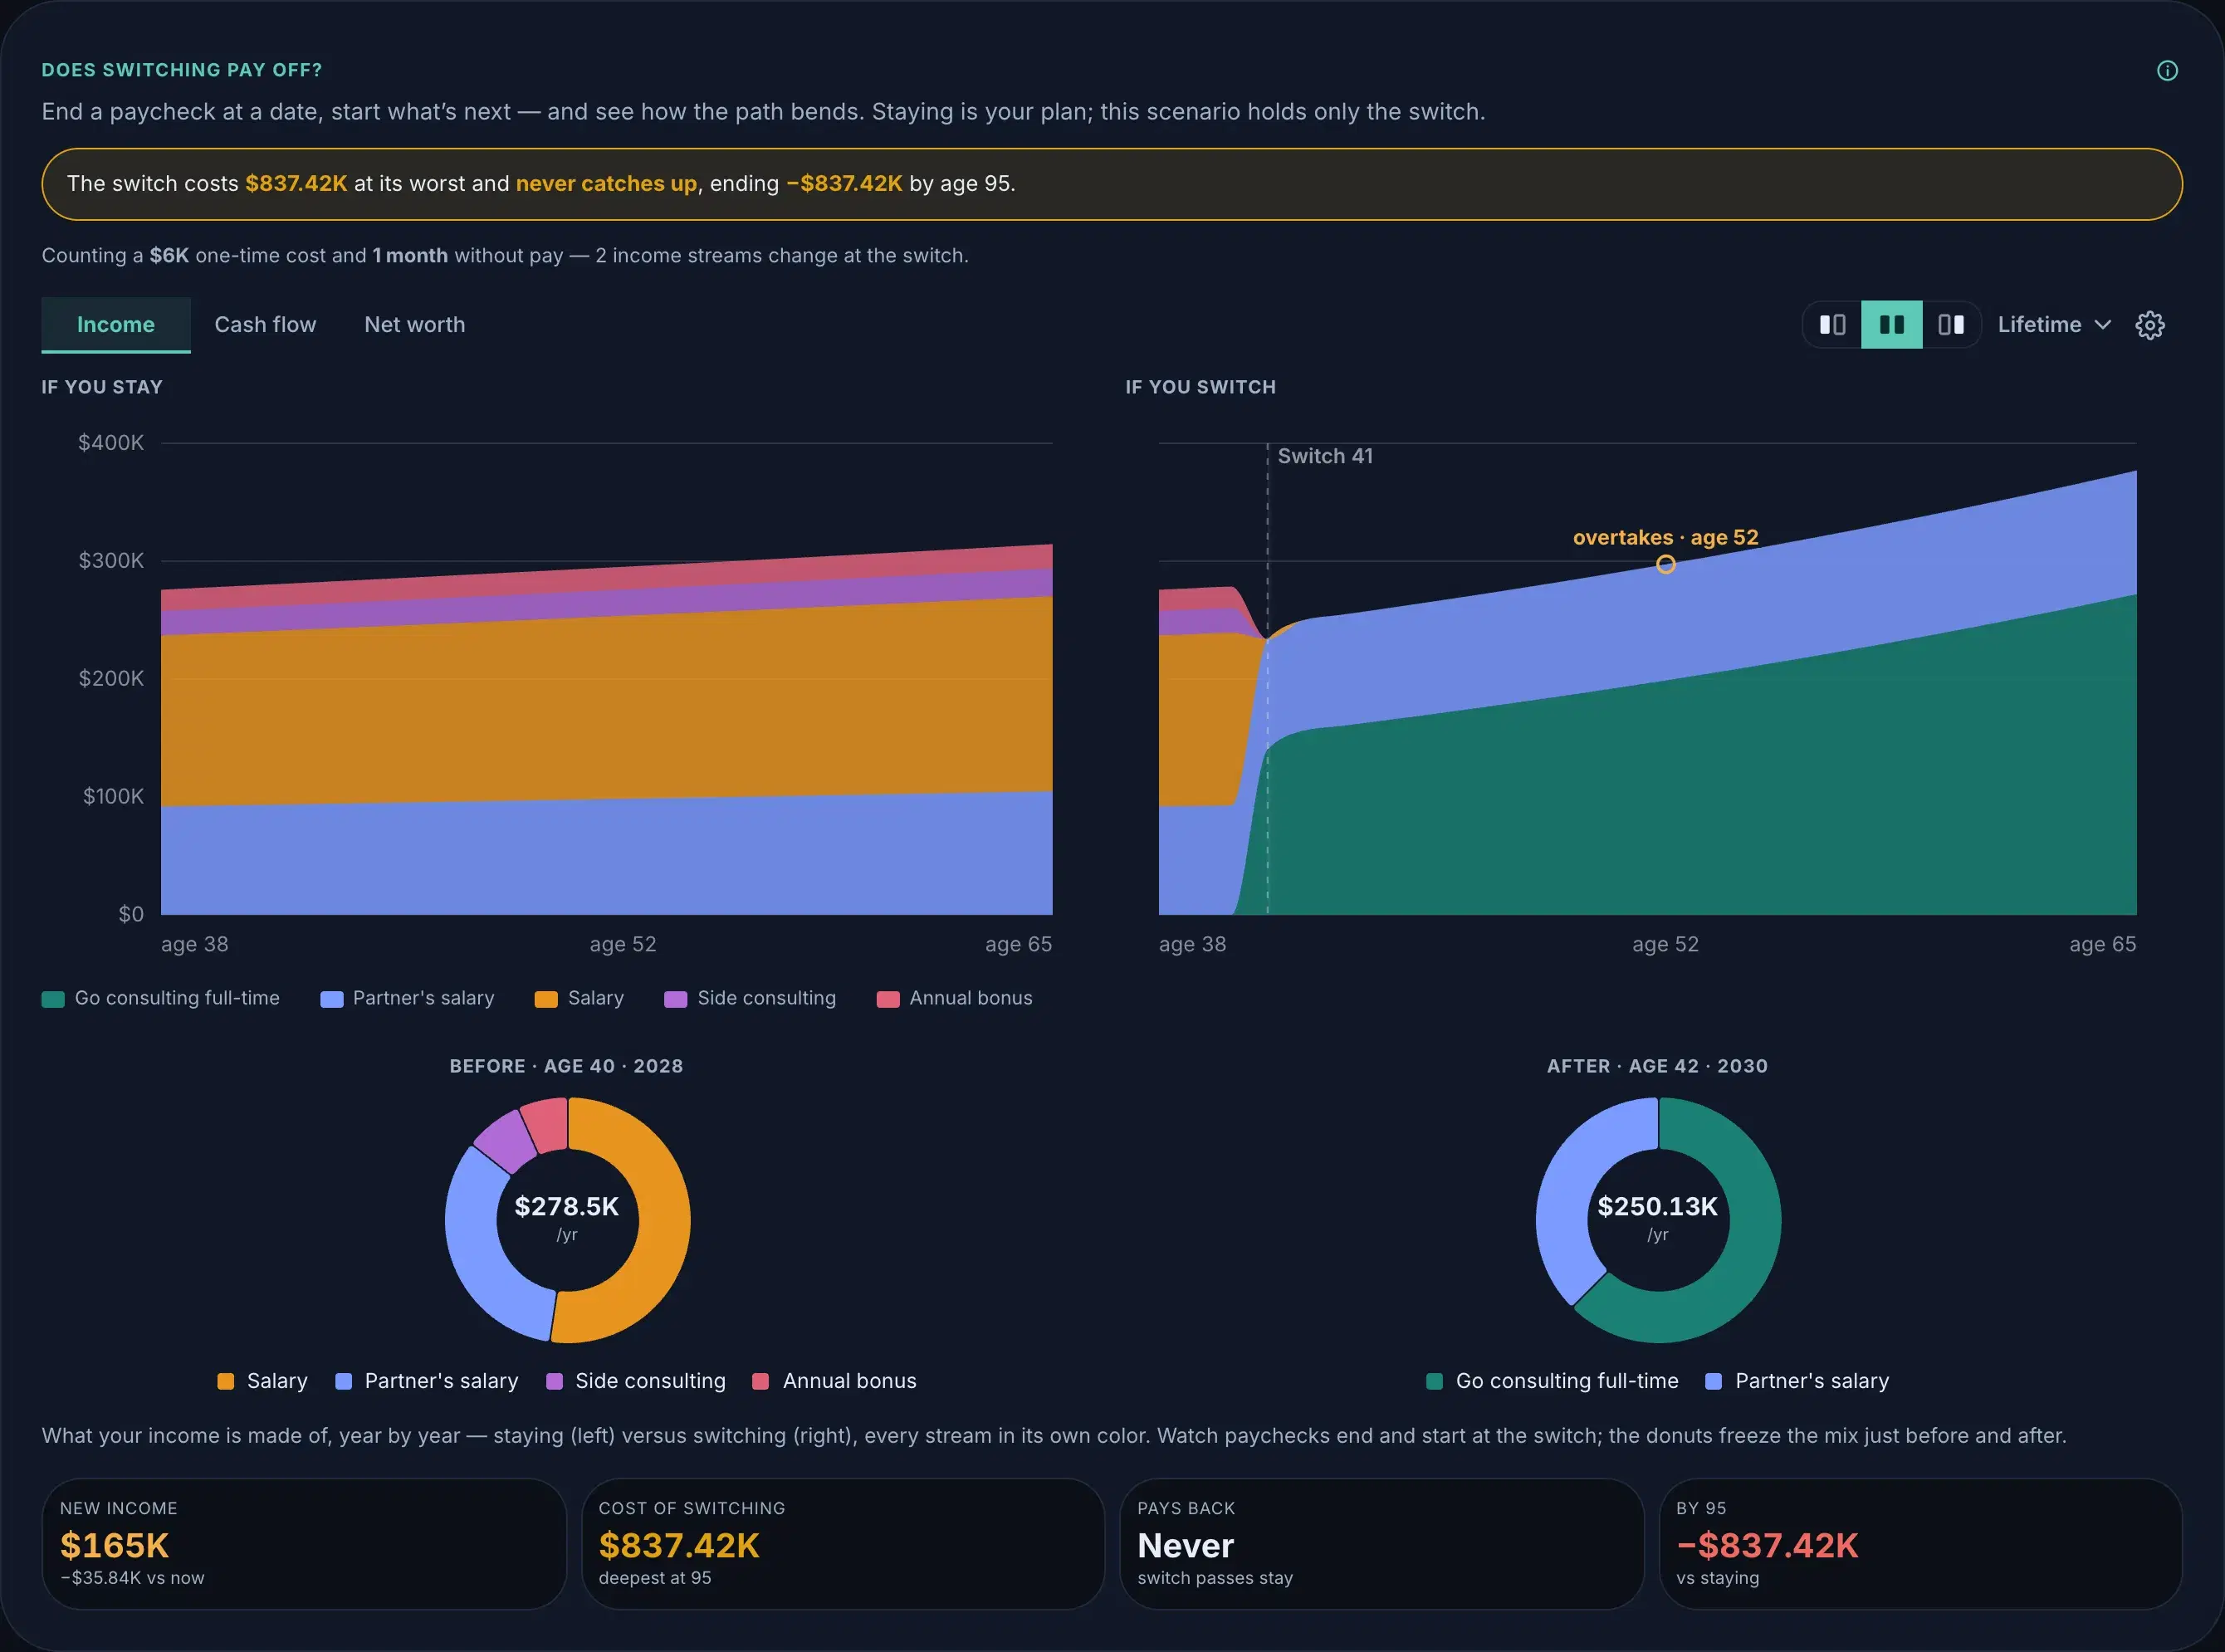
Task: Open the Pays Back Never card
Action: pyautogui.click(x=1382, y=1544)
